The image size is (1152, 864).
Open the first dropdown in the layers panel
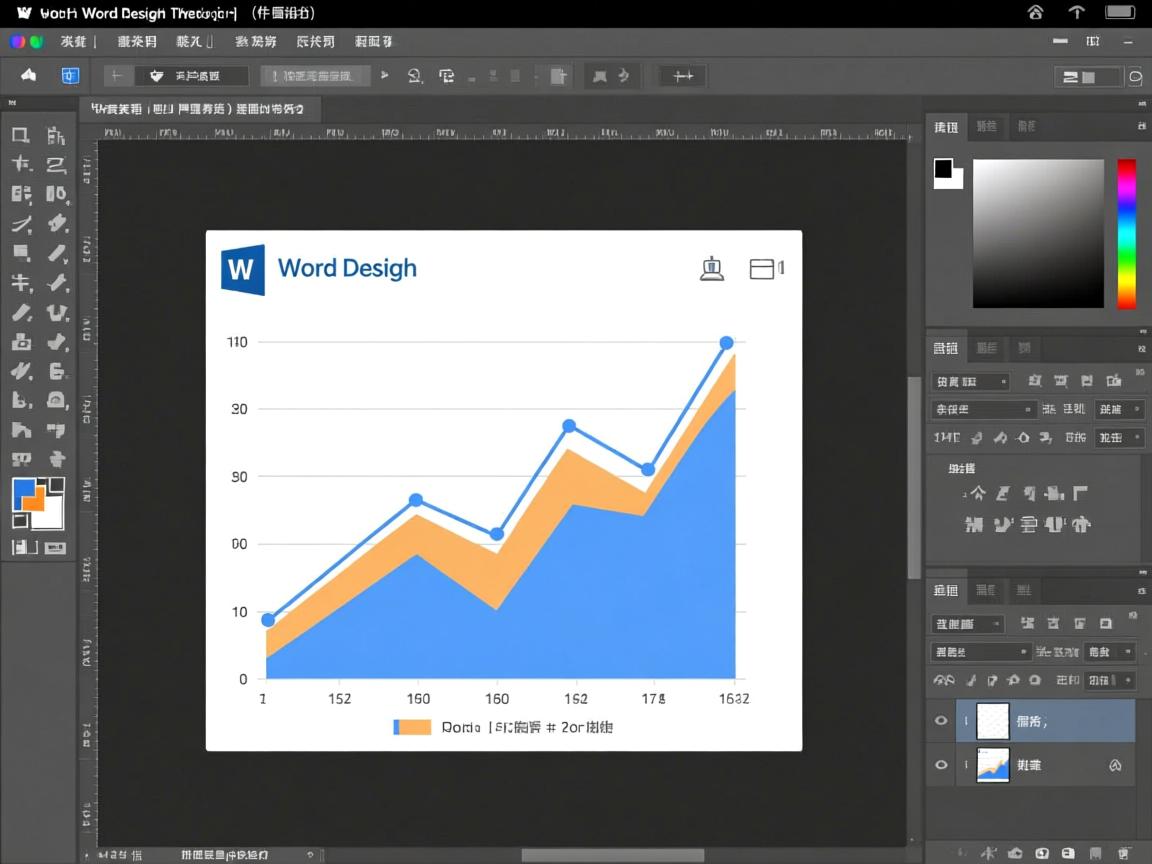[967, 624]
